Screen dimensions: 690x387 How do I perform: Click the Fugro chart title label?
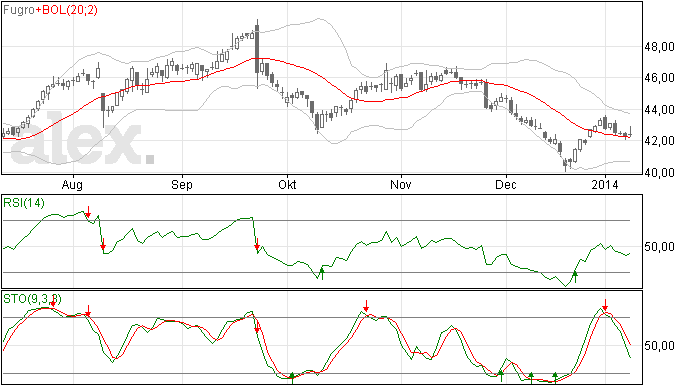pos(19,10)
